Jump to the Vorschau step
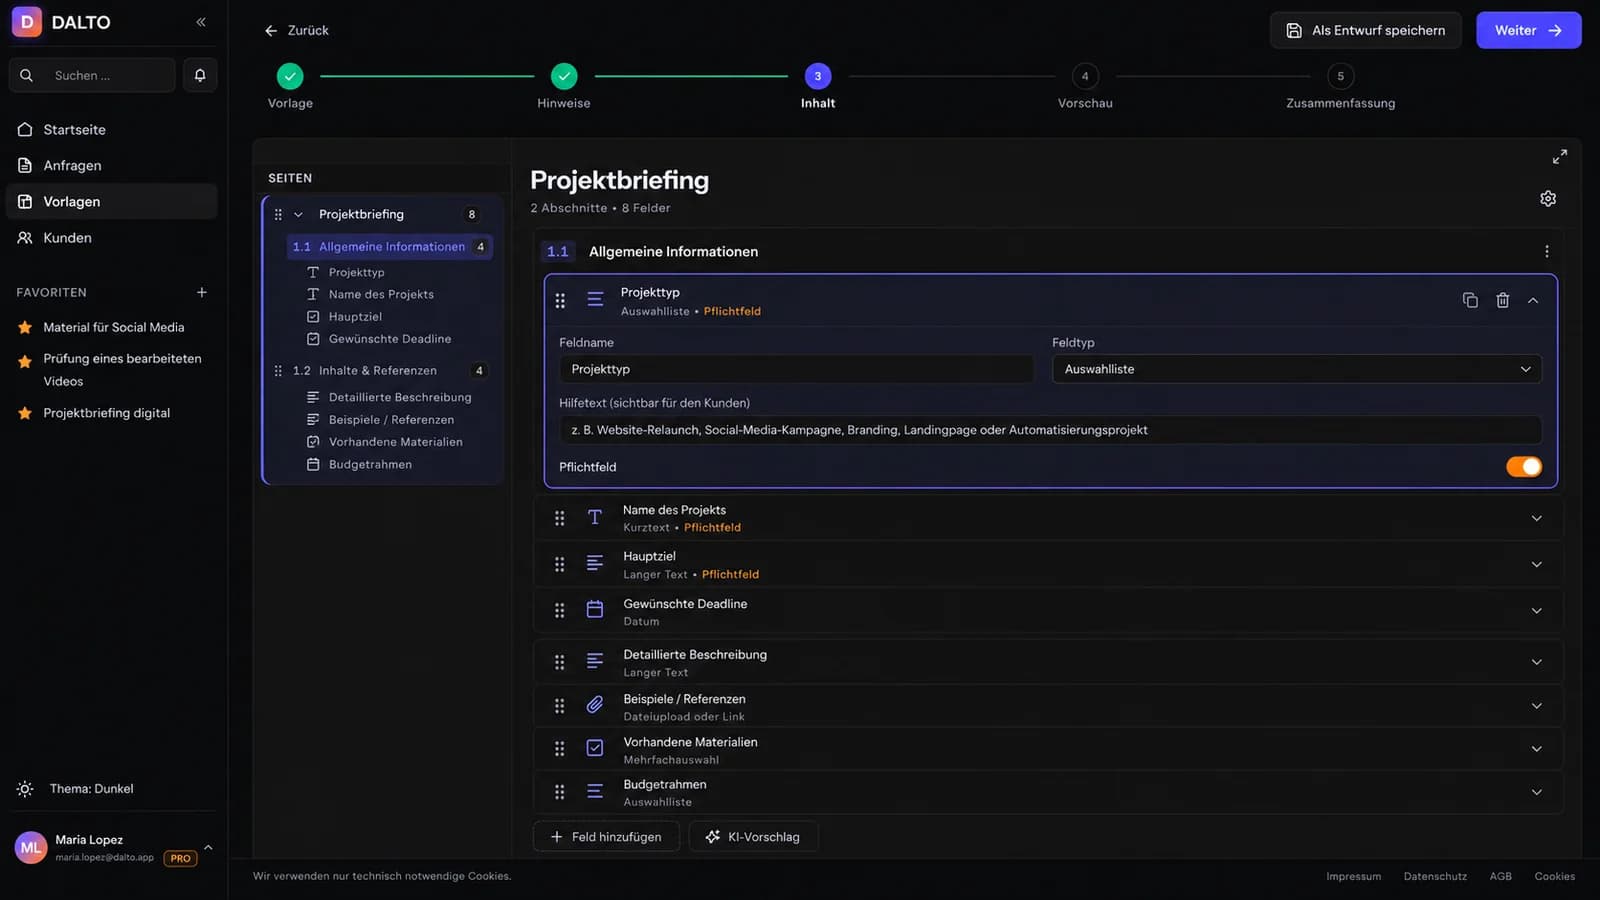 1085,76
